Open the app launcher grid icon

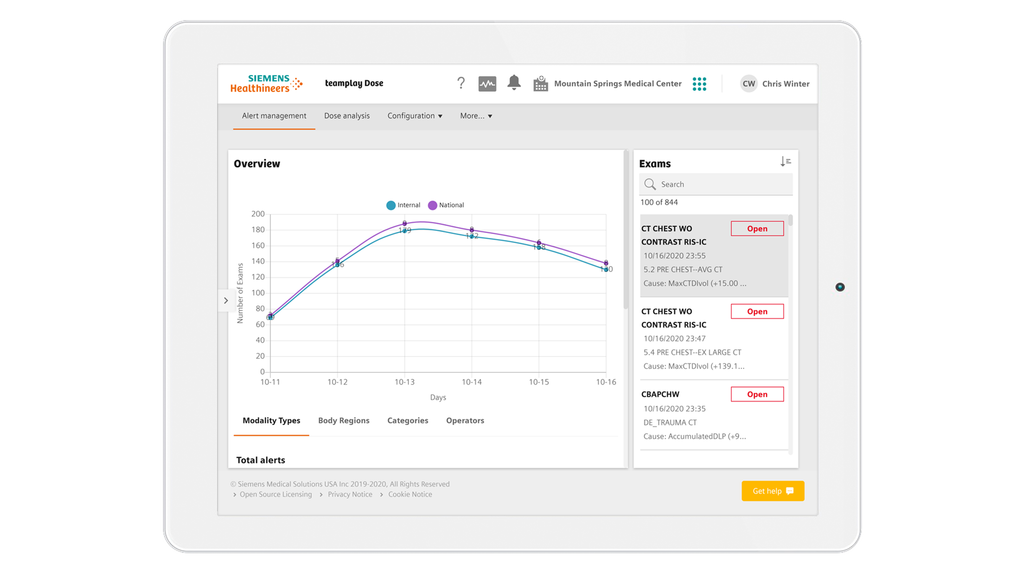click(x=699, y=83)
